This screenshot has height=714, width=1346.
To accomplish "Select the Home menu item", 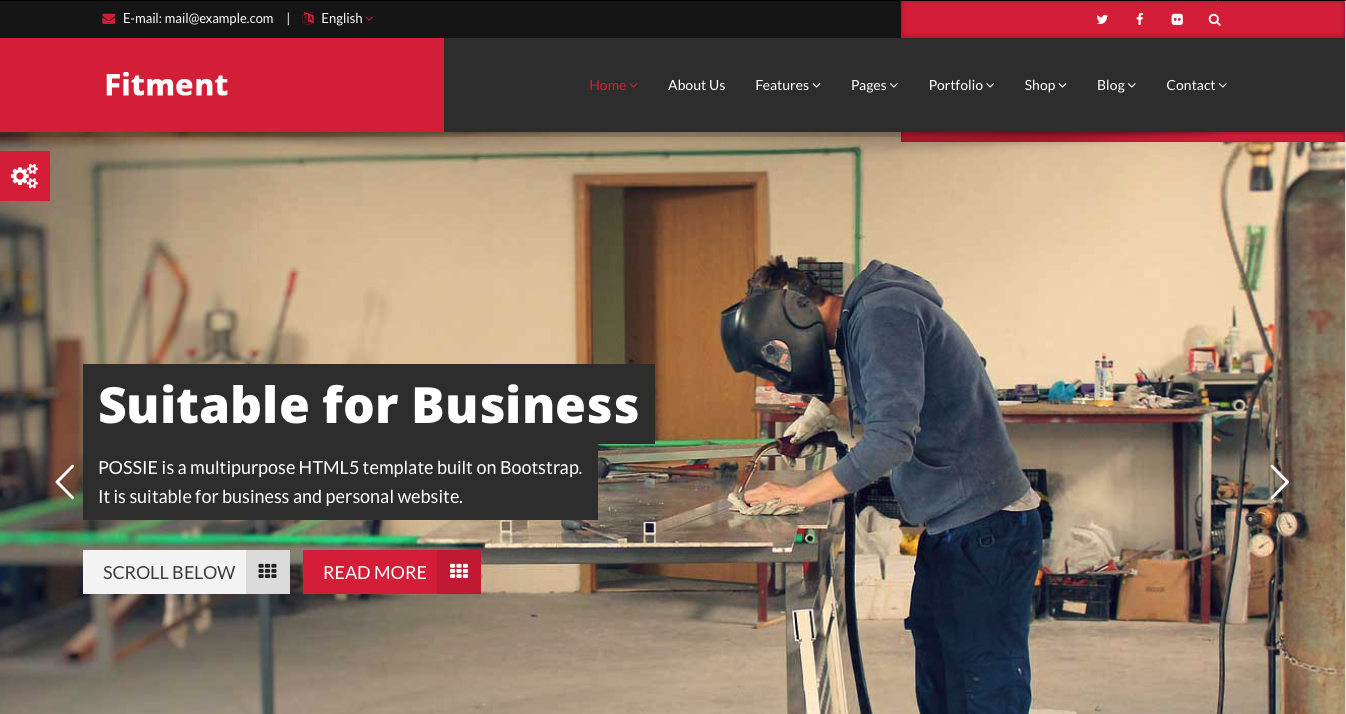I will click(613, 85).
